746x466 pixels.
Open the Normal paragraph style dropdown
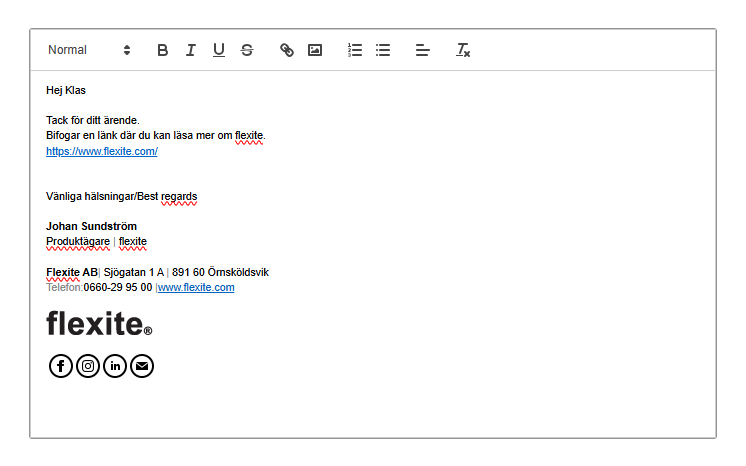(89, 50)
